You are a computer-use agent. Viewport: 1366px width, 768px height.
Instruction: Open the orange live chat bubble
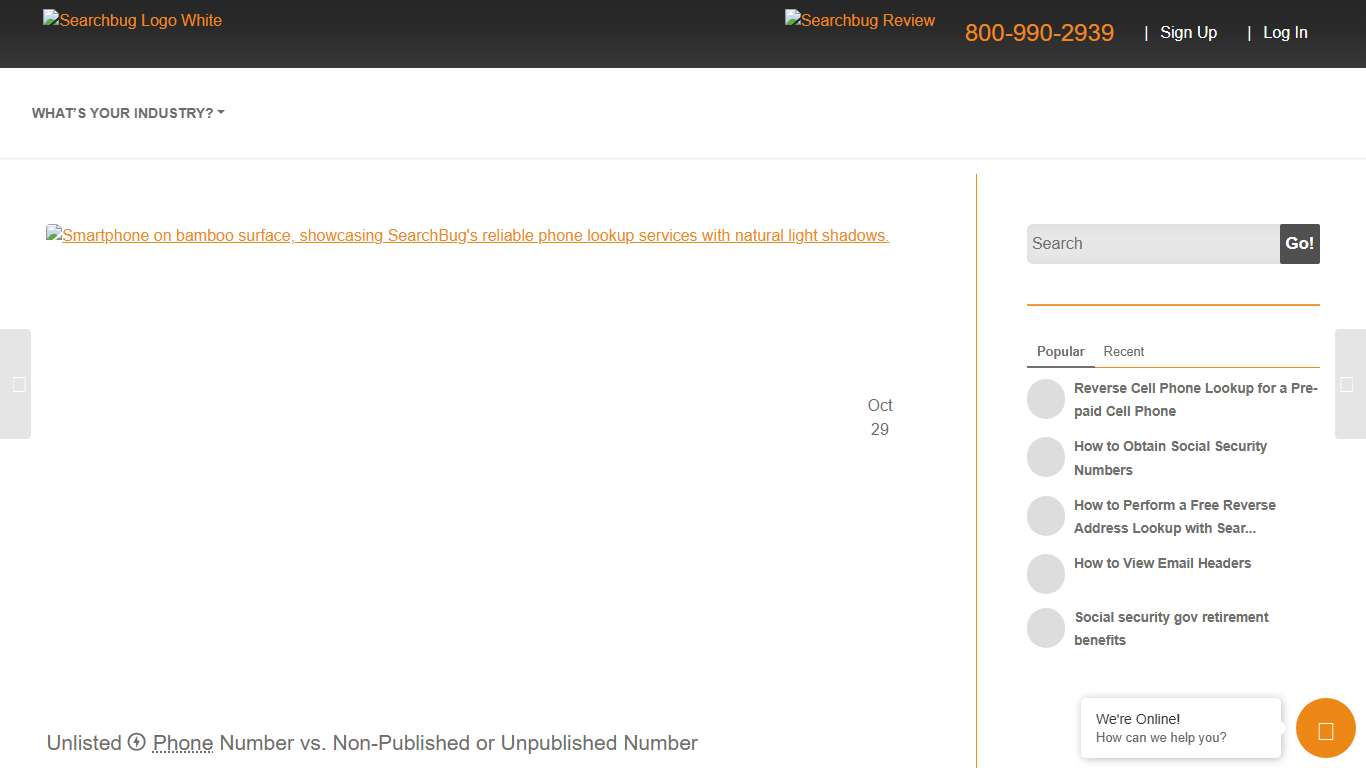1325,728
